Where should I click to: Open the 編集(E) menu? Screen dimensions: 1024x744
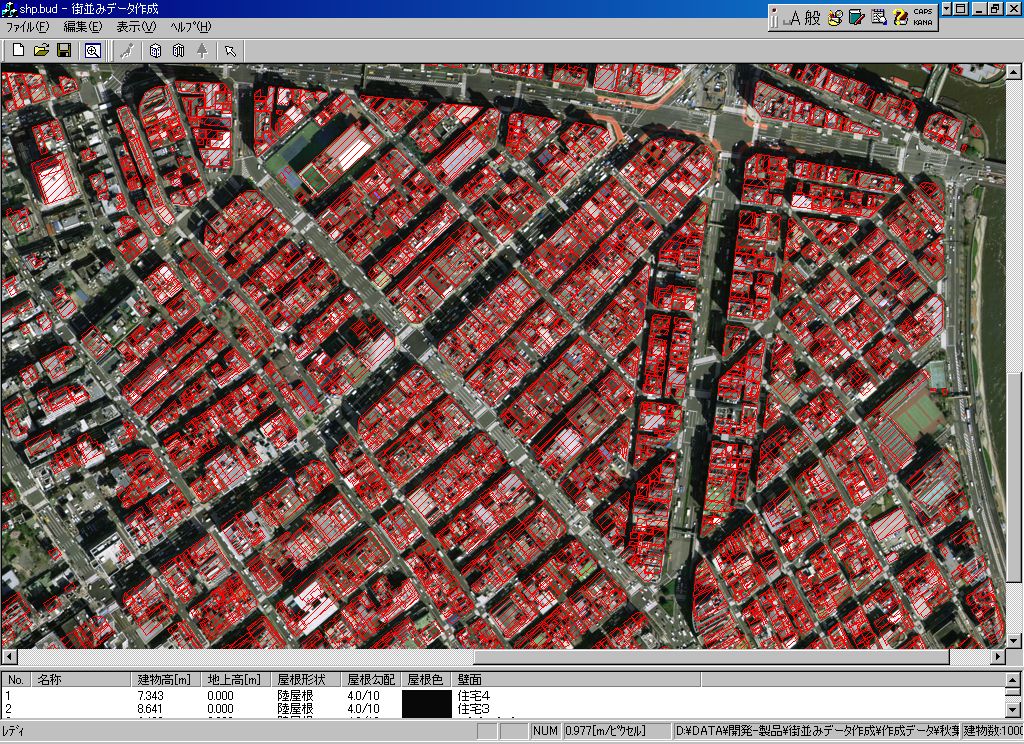point(82,27)
